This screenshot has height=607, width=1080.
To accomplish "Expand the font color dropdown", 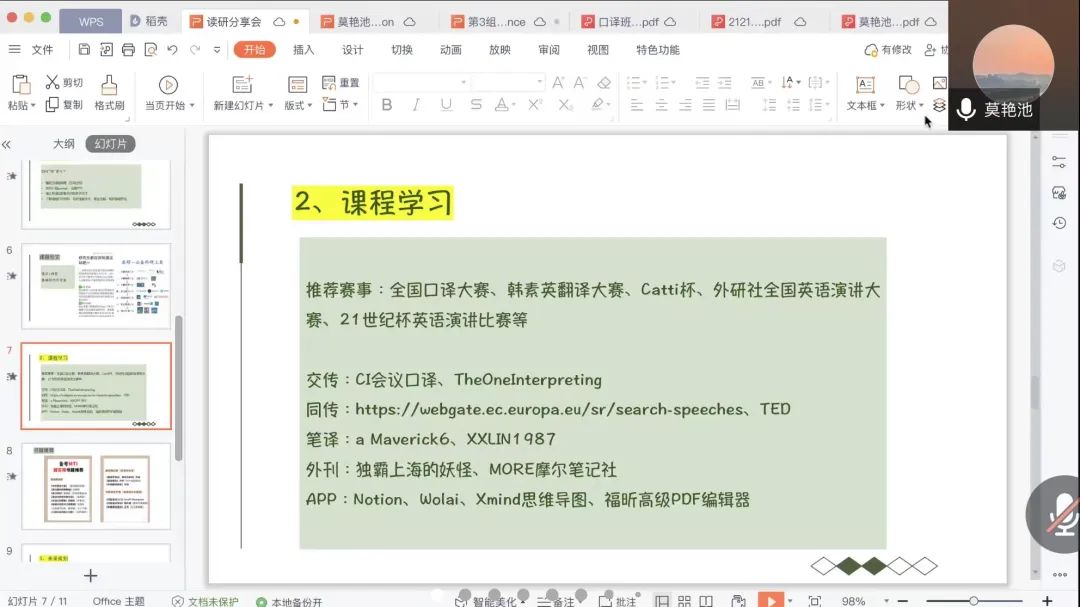I will pos(514,105).
